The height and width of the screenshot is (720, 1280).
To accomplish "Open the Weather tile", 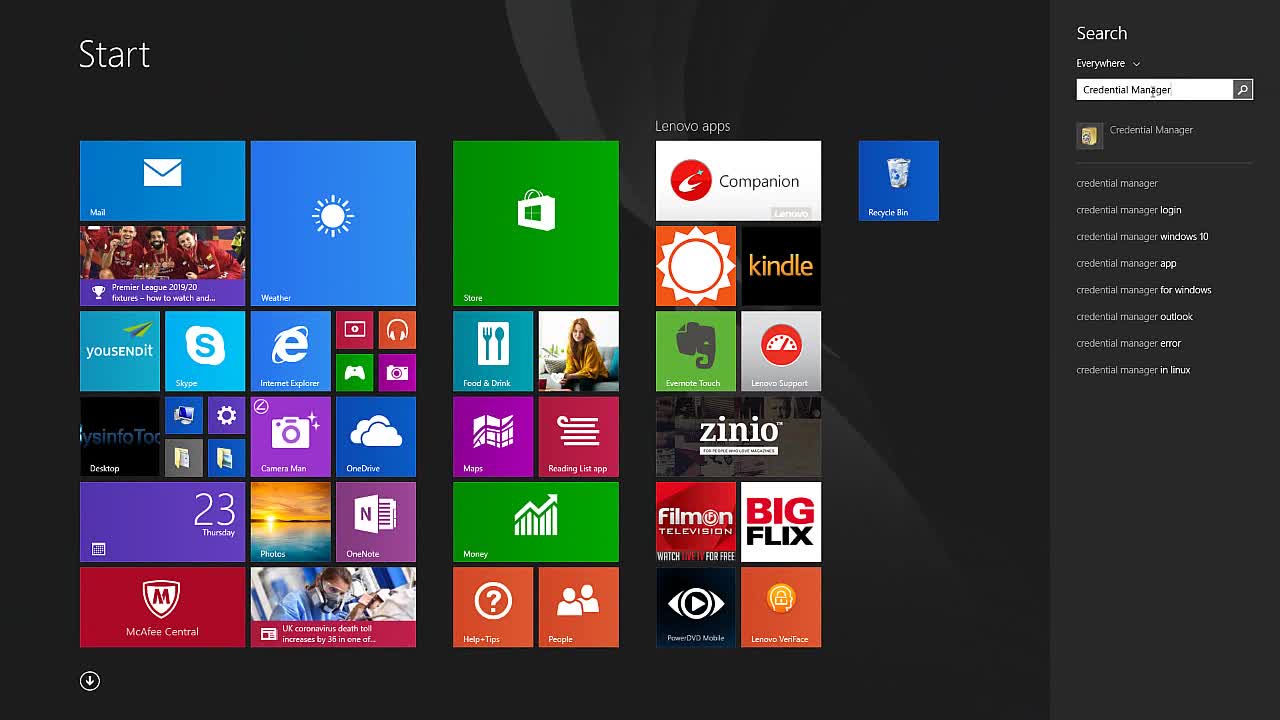I will point(333,223).
